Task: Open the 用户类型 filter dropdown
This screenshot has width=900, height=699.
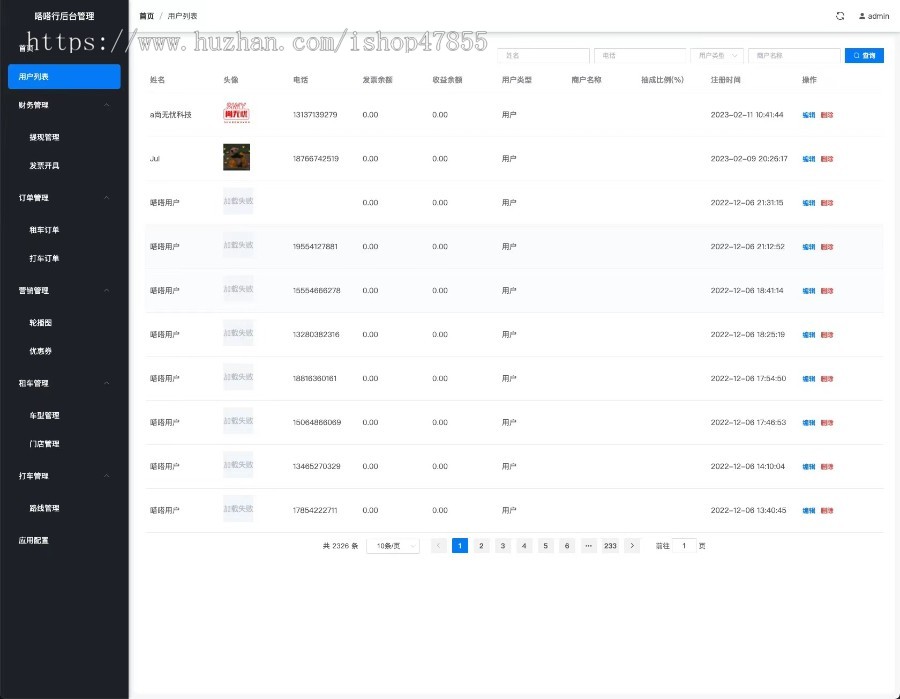Action: 717,55
